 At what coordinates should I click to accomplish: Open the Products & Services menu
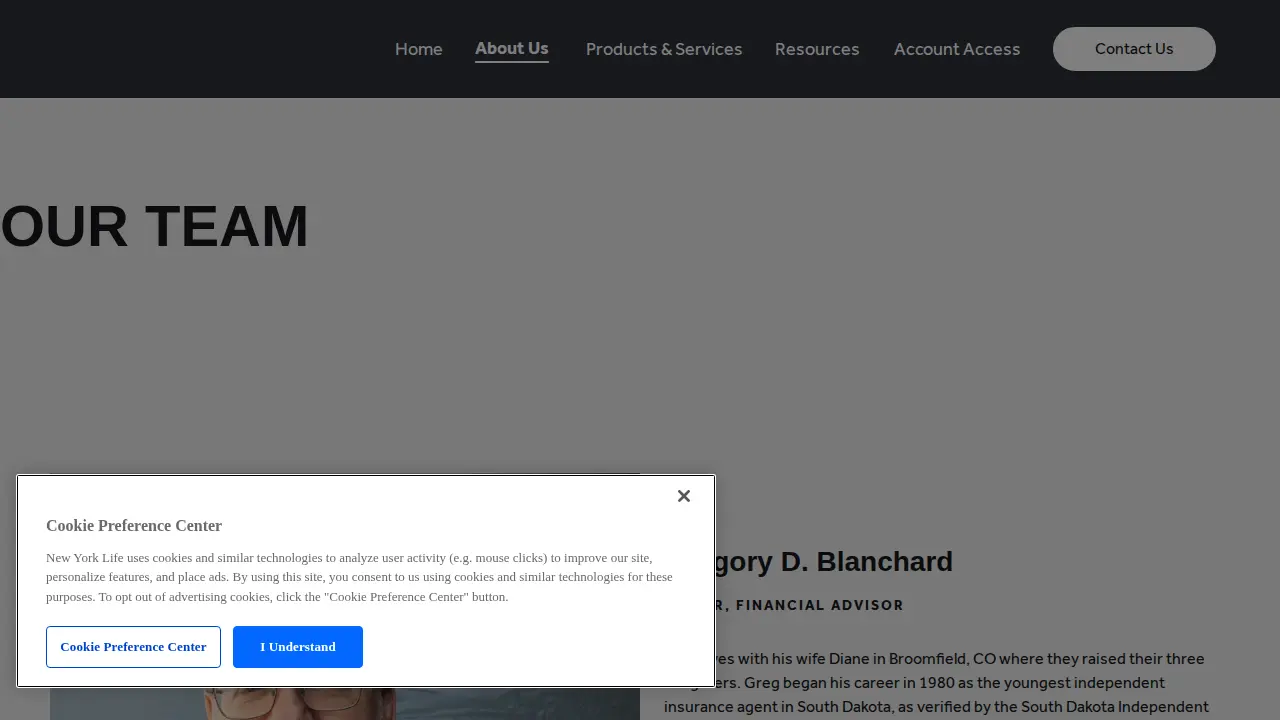point(664,49)
